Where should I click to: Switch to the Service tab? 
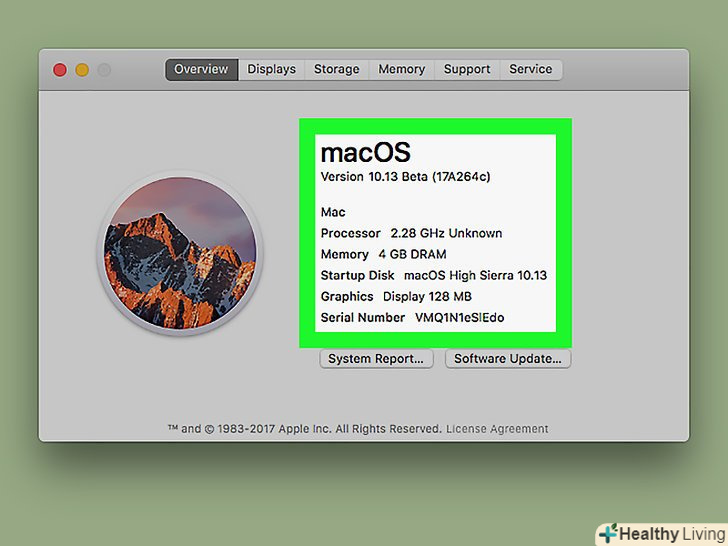point(531,69)
